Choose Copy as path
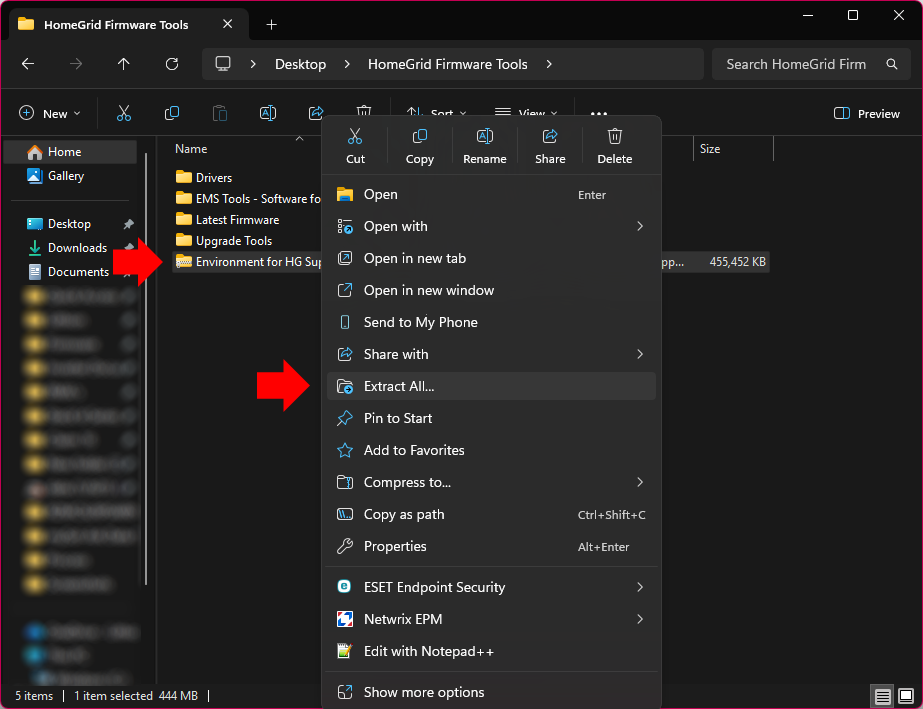The width and height of the screenshot is (923, 709). [491, 514]
